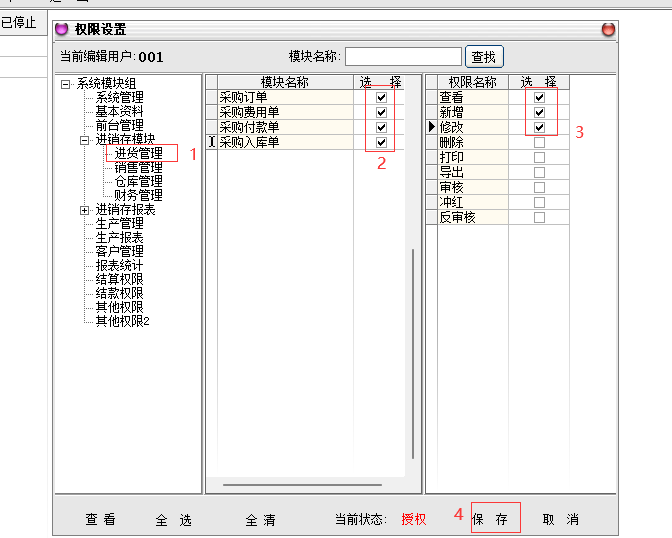Toggle the 查看 permission checkbox

[539, 98]
